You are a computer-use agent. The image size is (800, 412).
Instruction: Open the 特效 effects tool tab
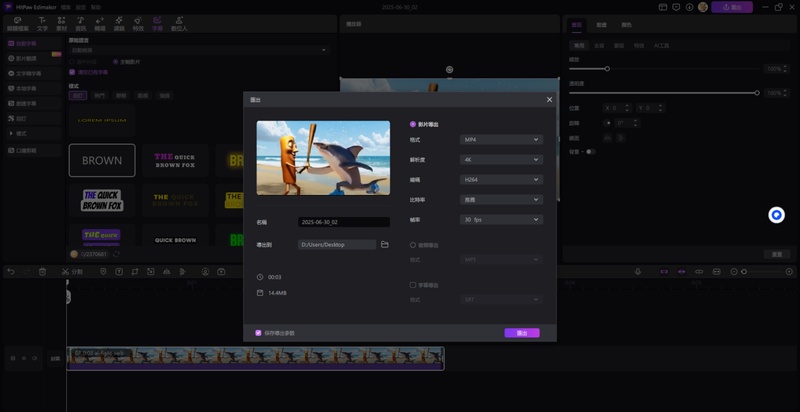click(x=138, y=23)
